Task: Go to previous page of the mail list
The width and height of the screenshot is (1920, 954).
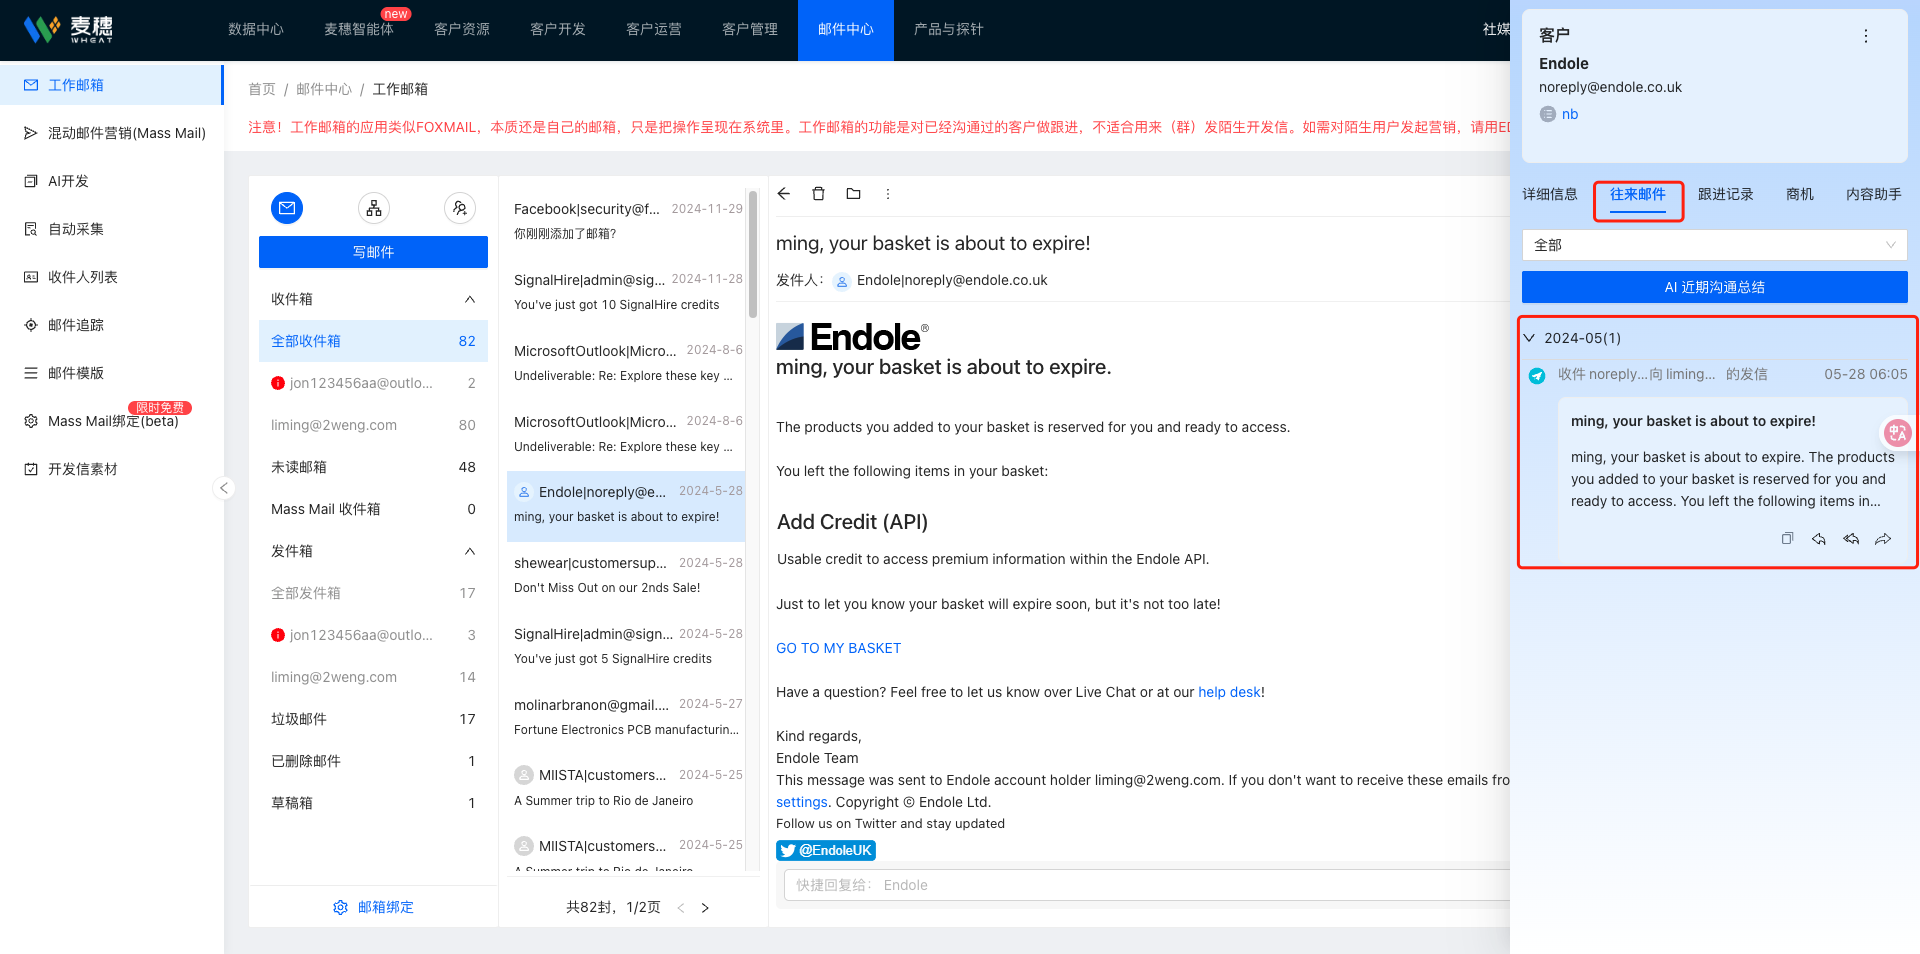Action: click(x=681, y=908)
